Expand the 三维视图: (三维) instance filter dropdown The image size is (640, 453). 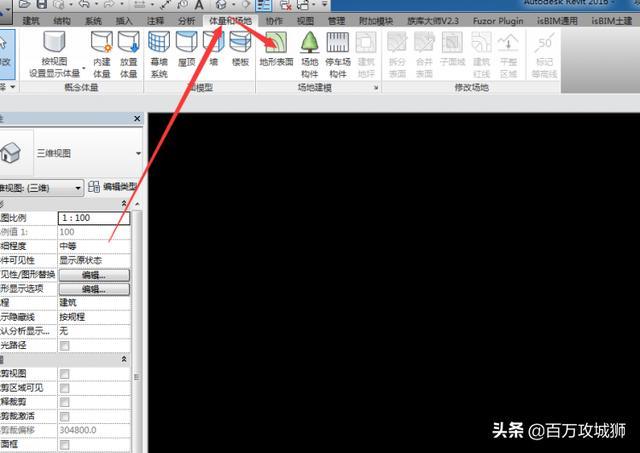[78, 187]
